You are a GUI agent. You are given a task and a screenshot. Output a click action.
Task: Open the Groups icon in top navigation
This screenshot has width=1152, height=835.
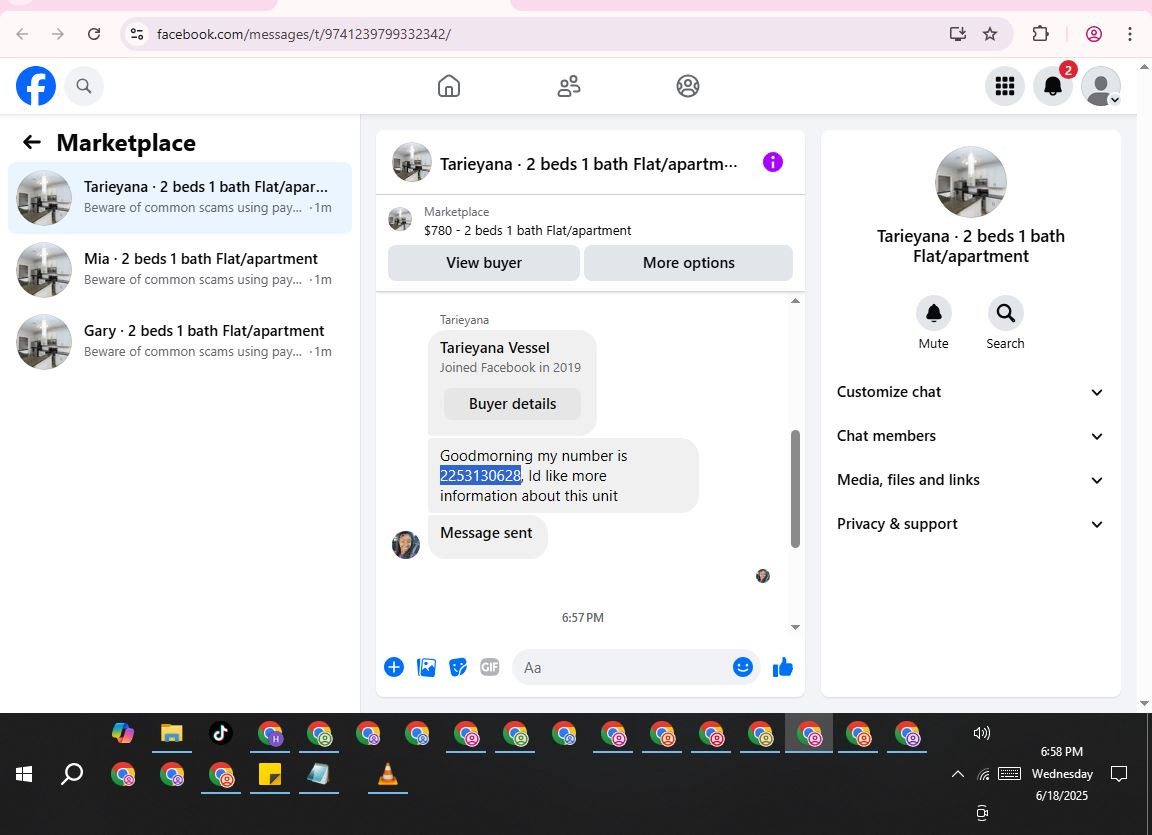tap(688, 86)
